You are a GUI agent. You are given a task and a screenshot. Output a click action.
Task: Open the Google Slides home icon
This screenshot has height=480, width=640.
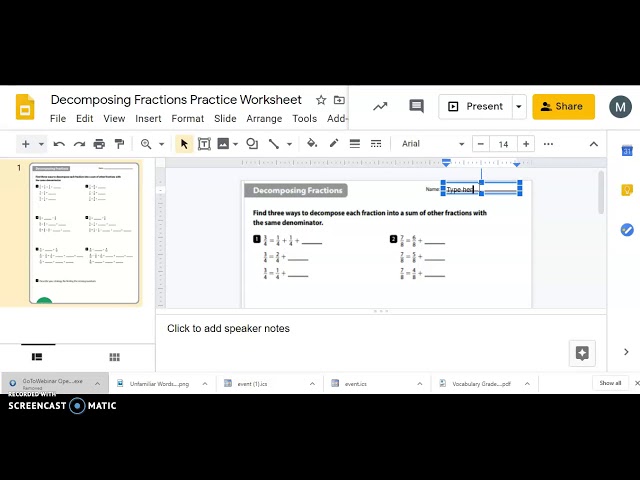click(x=25, y=107)
